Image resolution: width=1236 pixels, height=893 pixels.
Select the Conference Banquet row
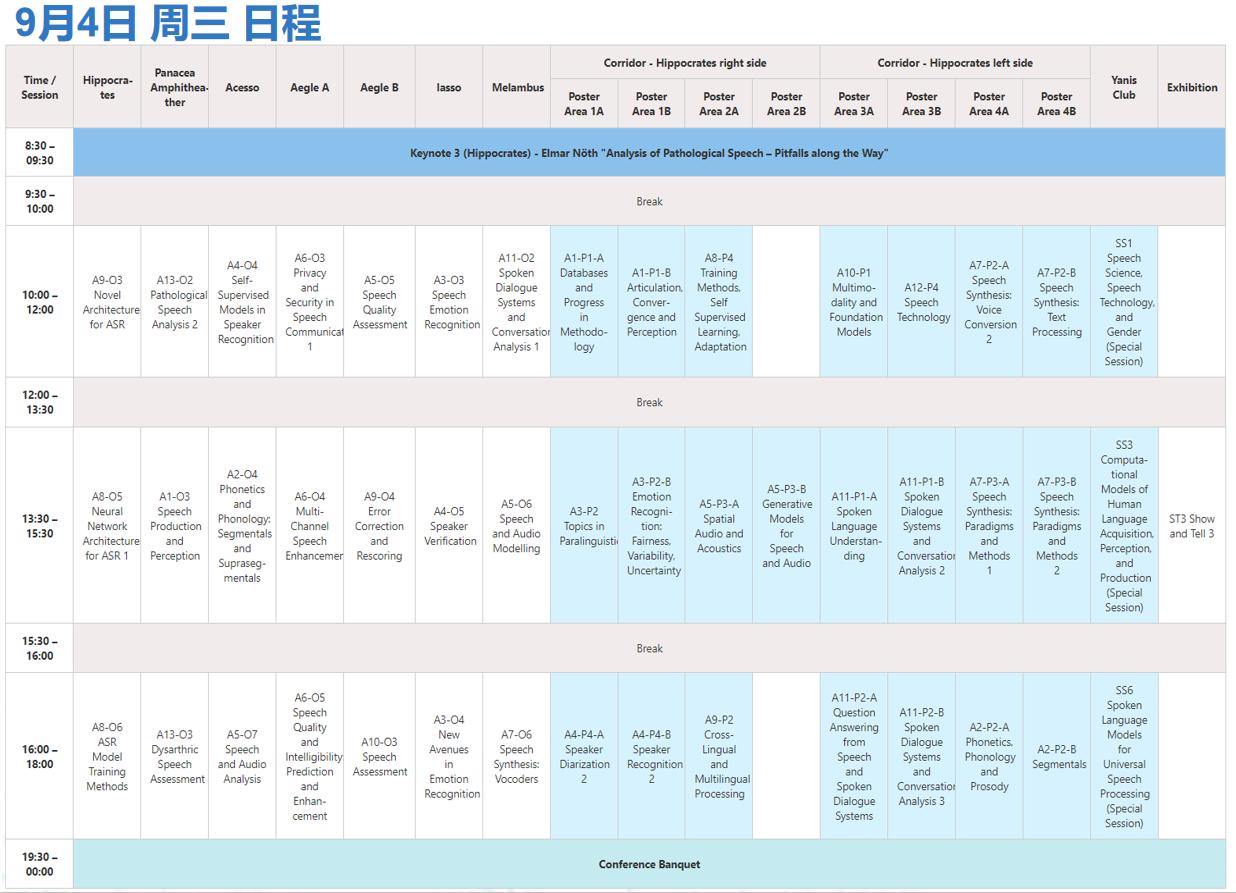(649, 864)
